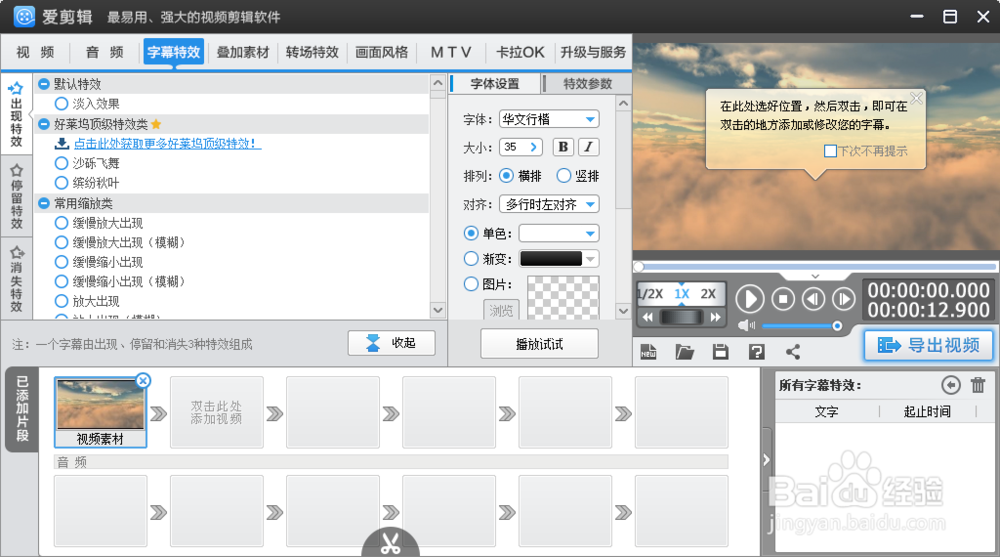Select the 1X playback speed

point(682,293)
